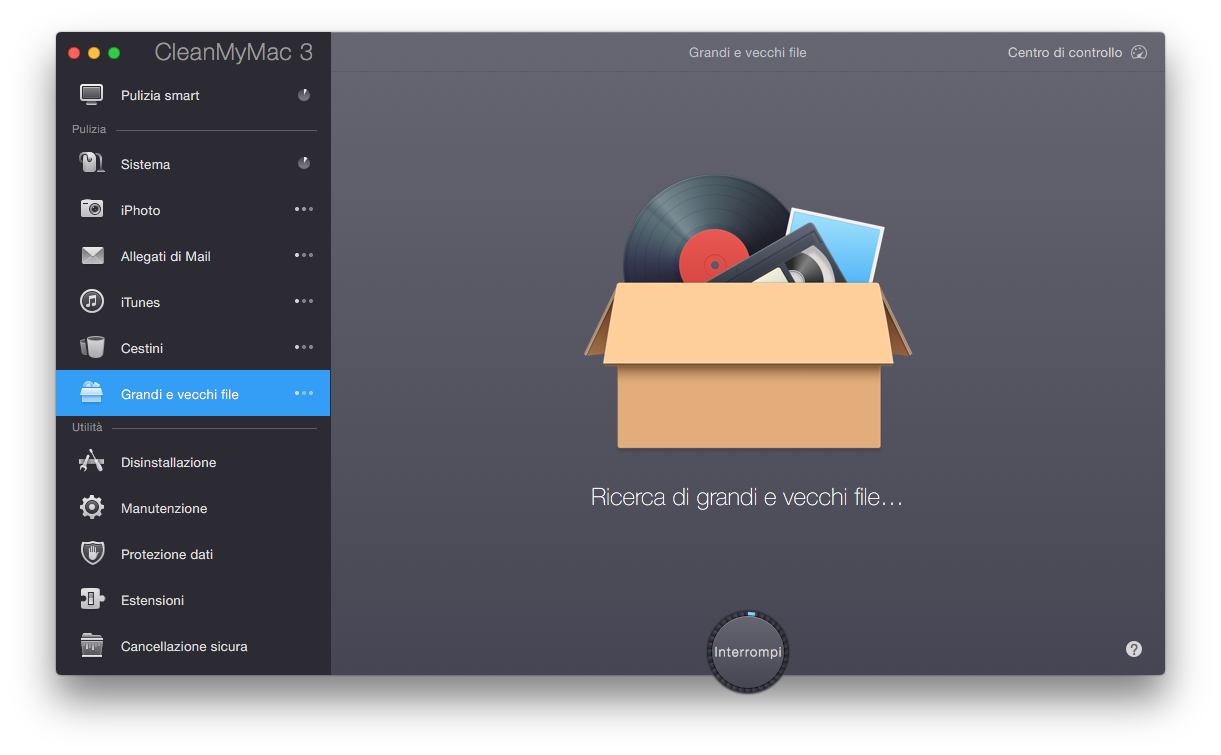Click the Pulizia smart progress indicator

(x=304, y=95)
